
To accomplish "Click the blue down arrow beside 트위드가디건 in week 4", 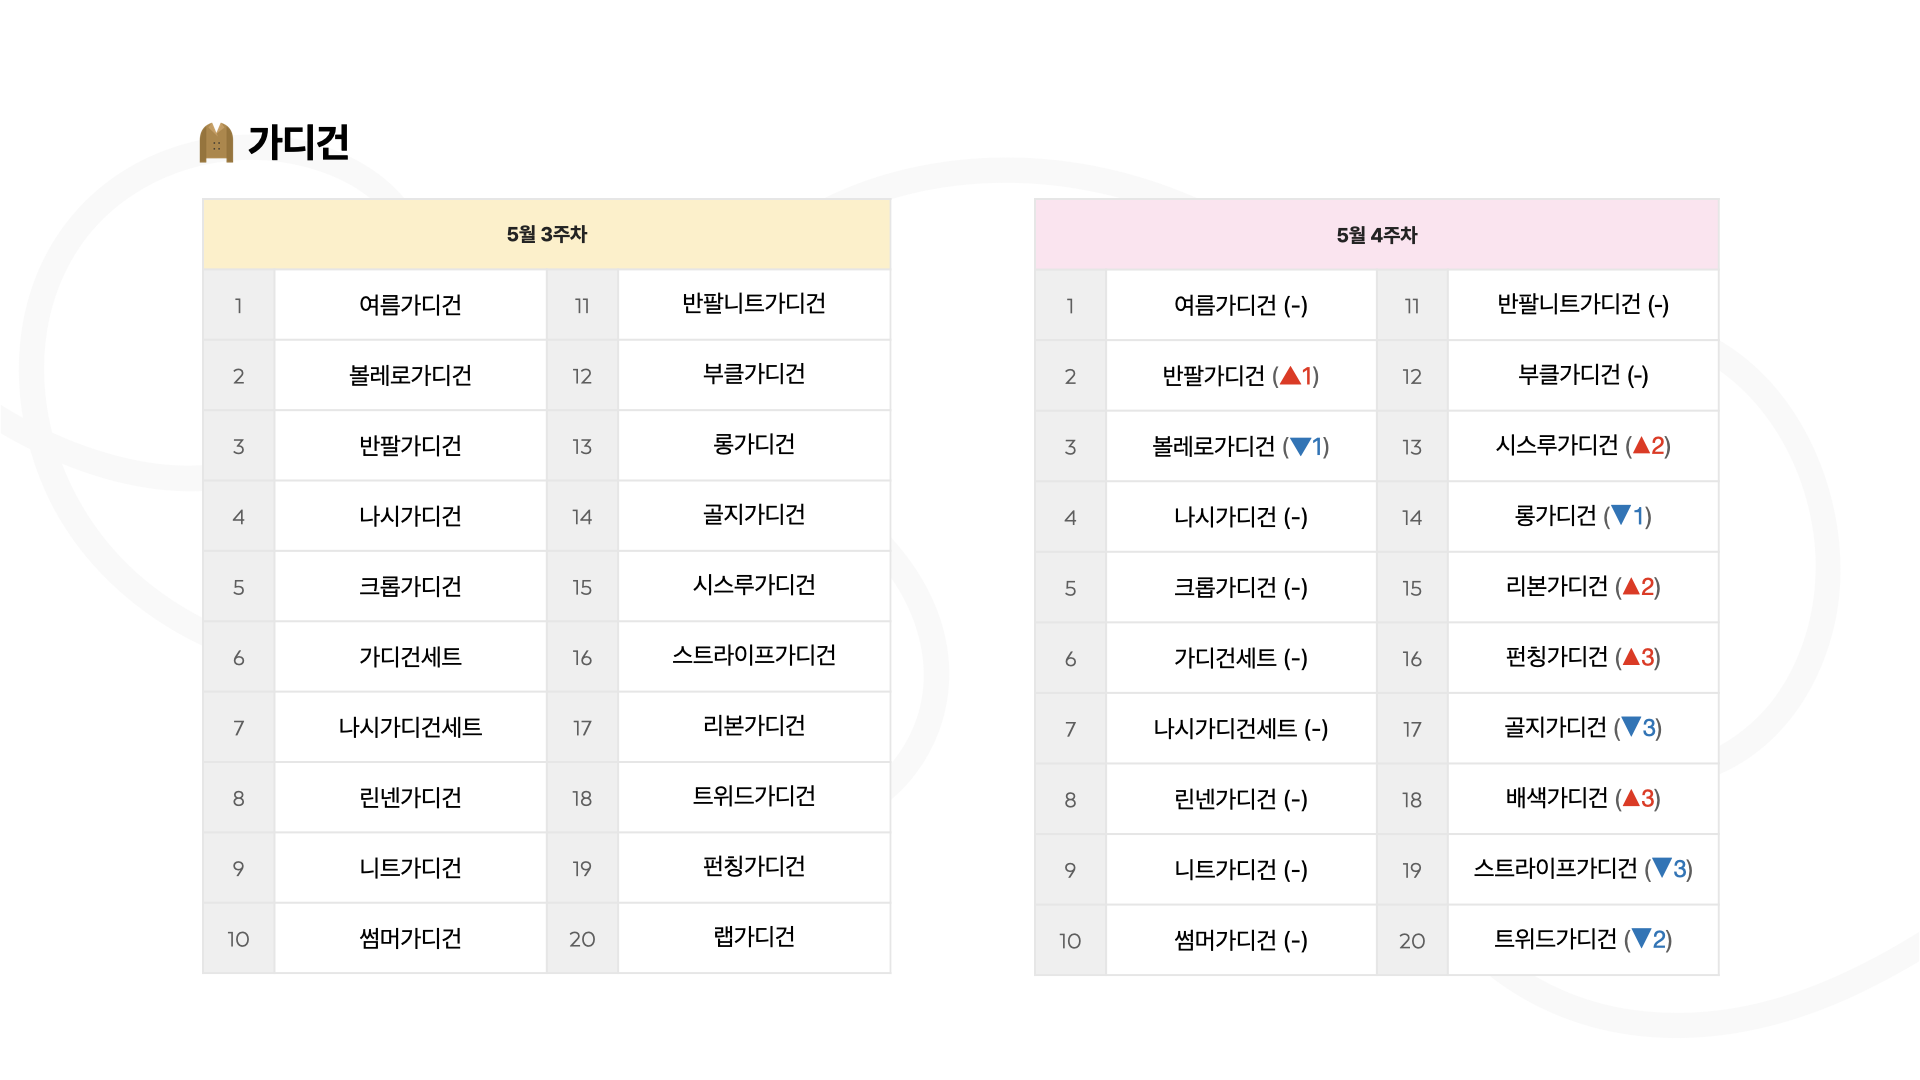I will click(1641, 938).
